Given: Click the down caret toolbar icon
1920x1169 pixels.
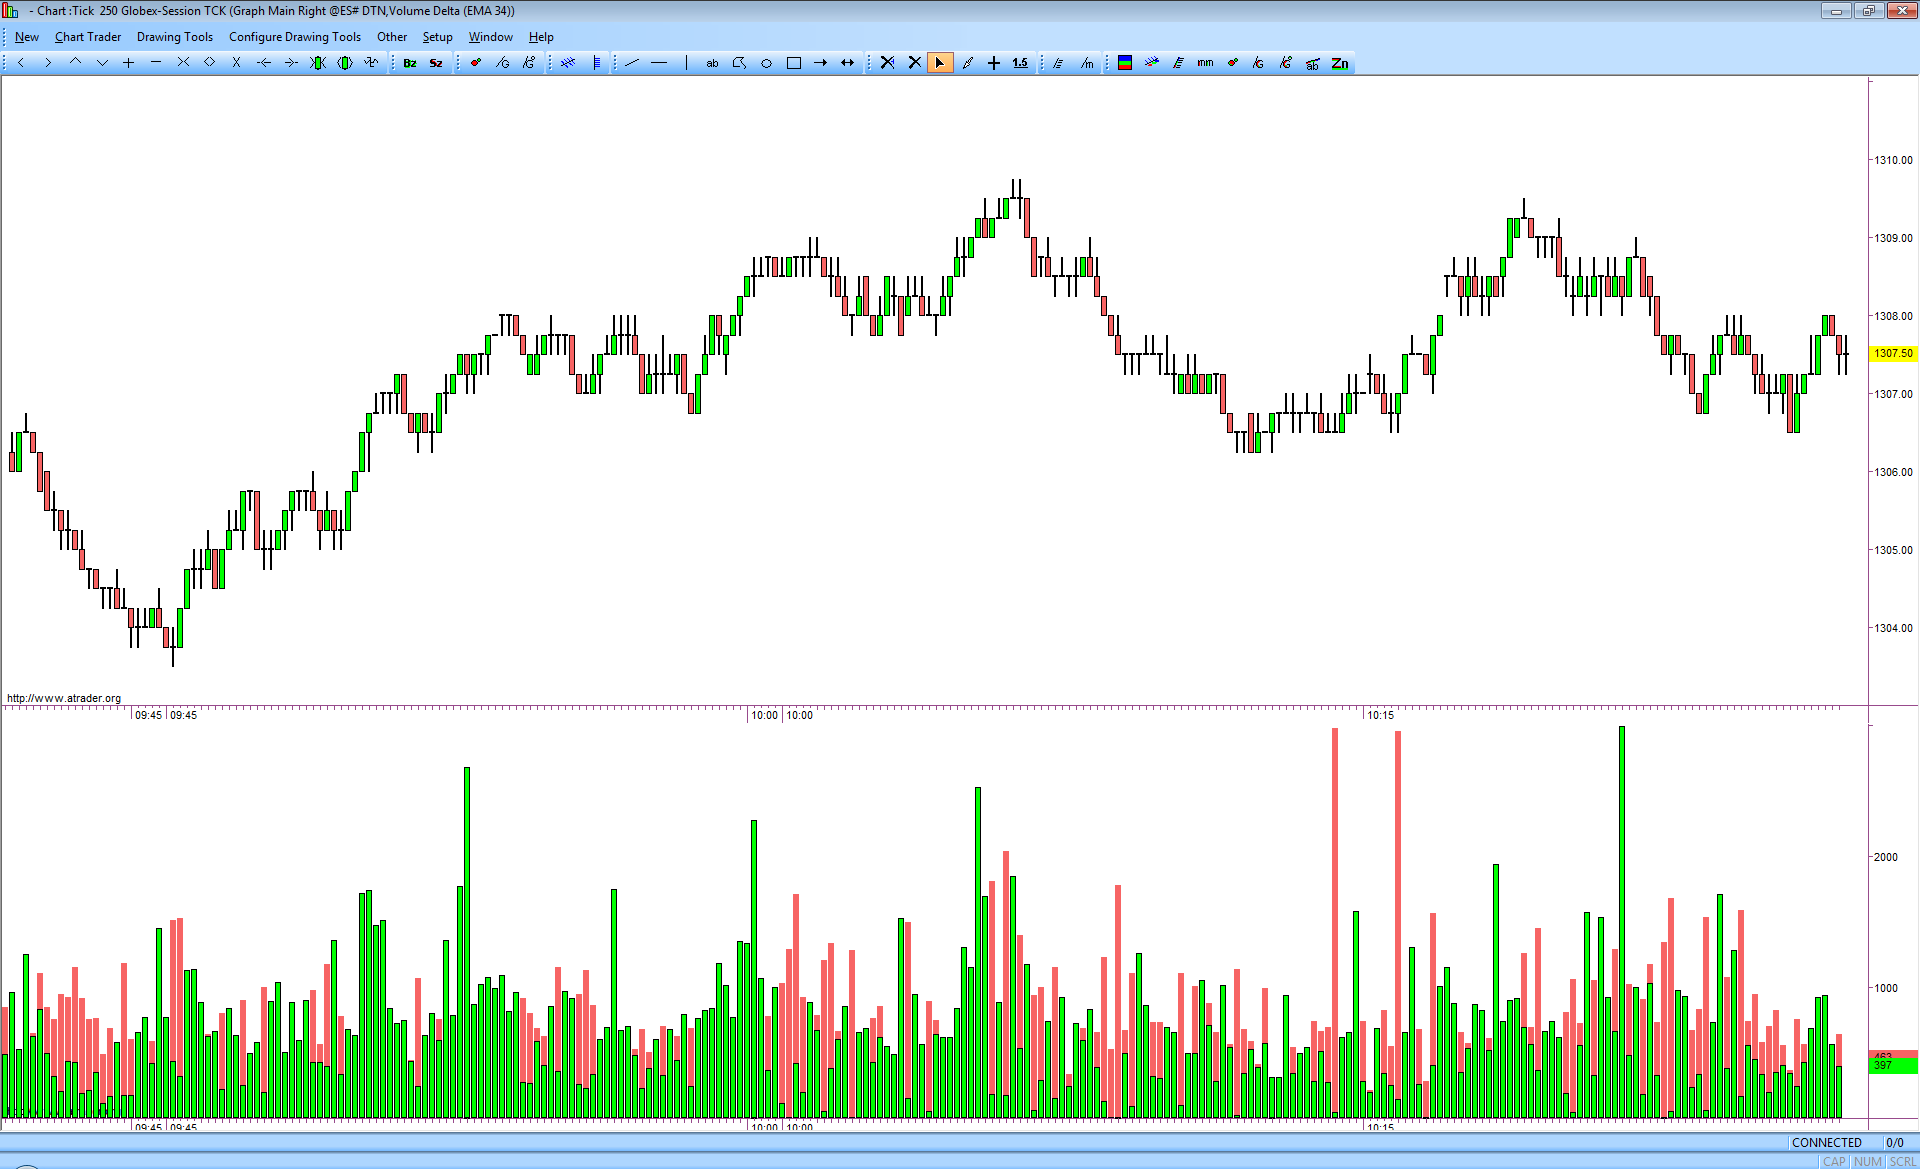Looking at the screenshot, I should point(102,63).
